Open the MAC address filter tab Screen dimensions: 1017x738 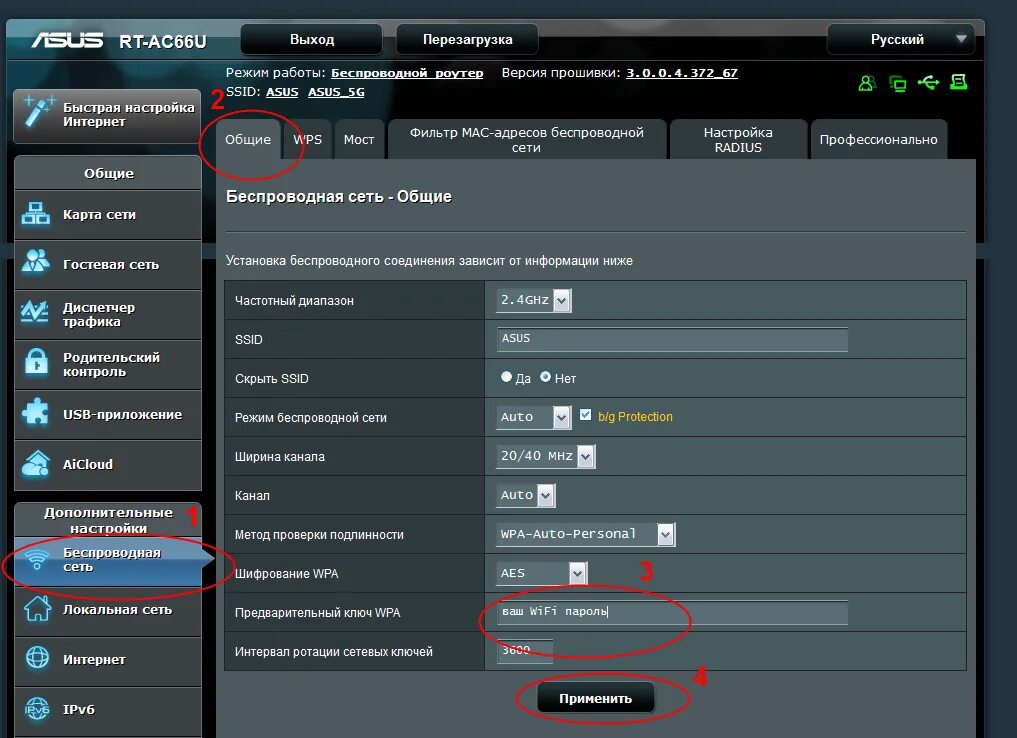tap(527, 139)
